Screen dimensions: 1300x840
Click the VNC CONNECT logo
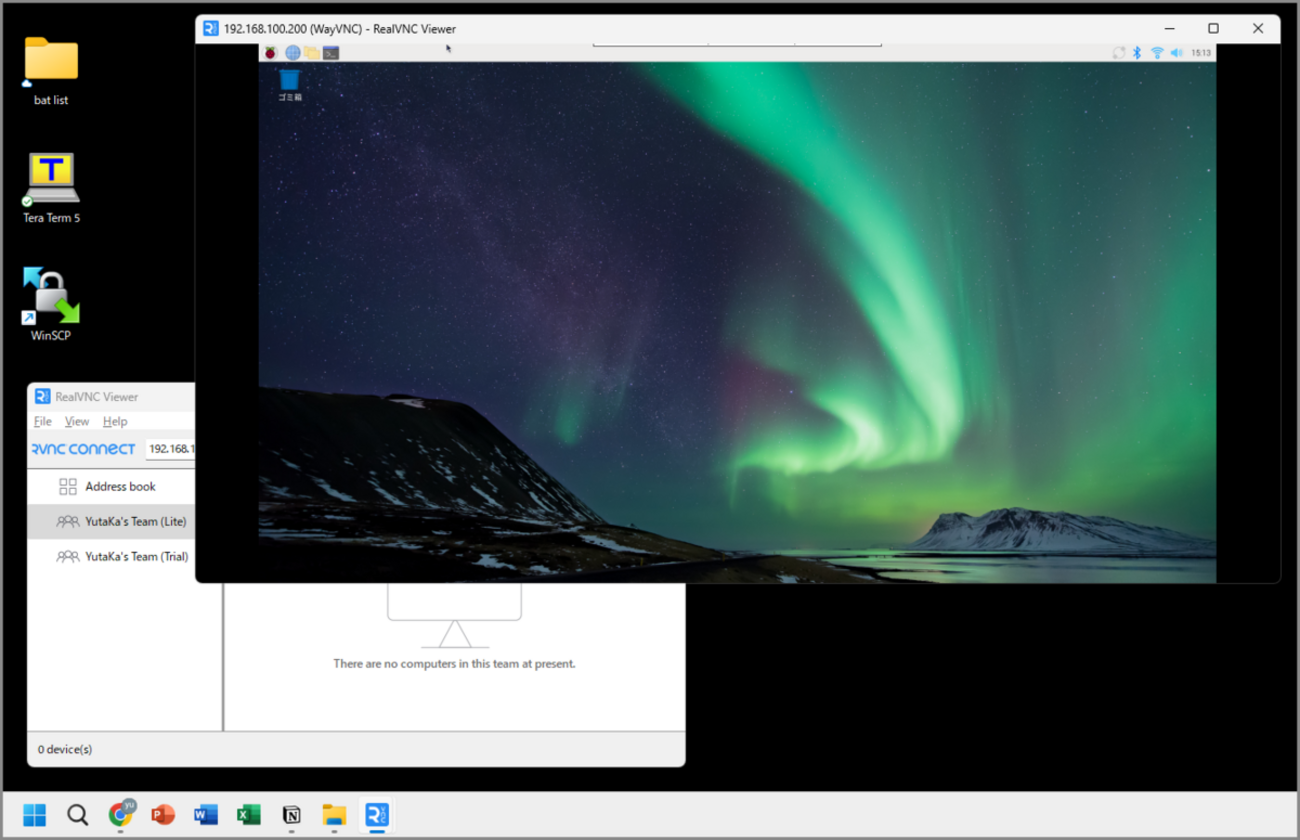coord(83,449)
